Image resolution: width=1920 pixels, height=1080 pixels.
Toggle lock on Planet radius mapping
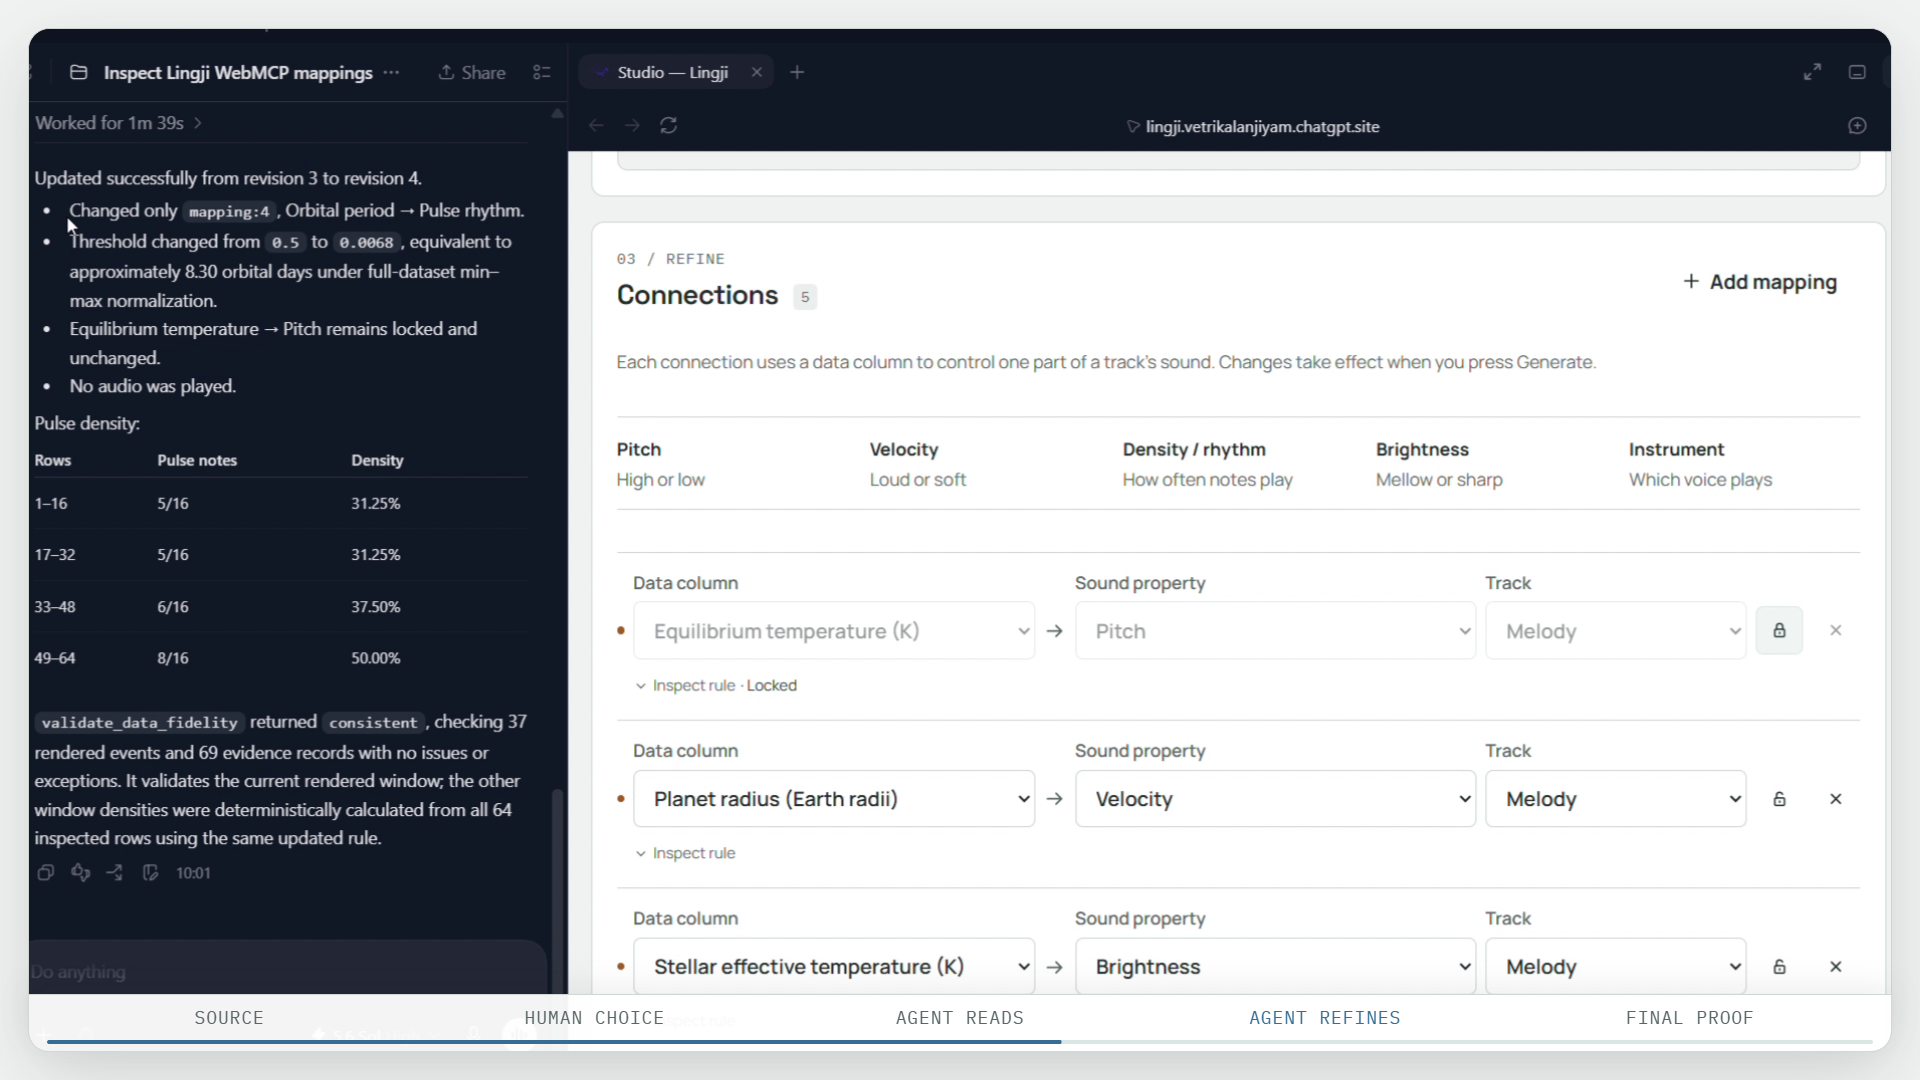pyautogui.click(x=1779, y=799)
